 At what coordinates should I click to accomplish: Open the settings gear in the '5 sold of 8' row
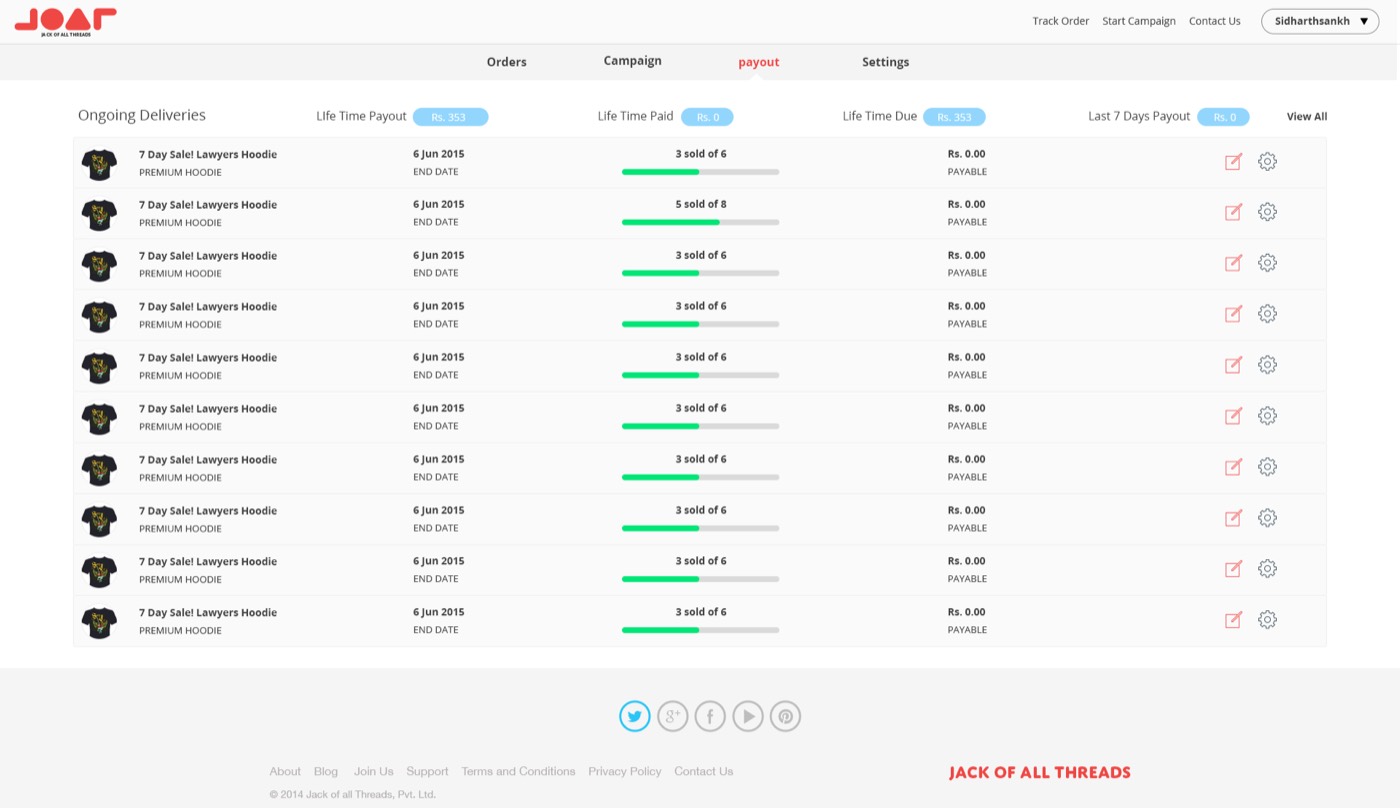click(1267, 212)
